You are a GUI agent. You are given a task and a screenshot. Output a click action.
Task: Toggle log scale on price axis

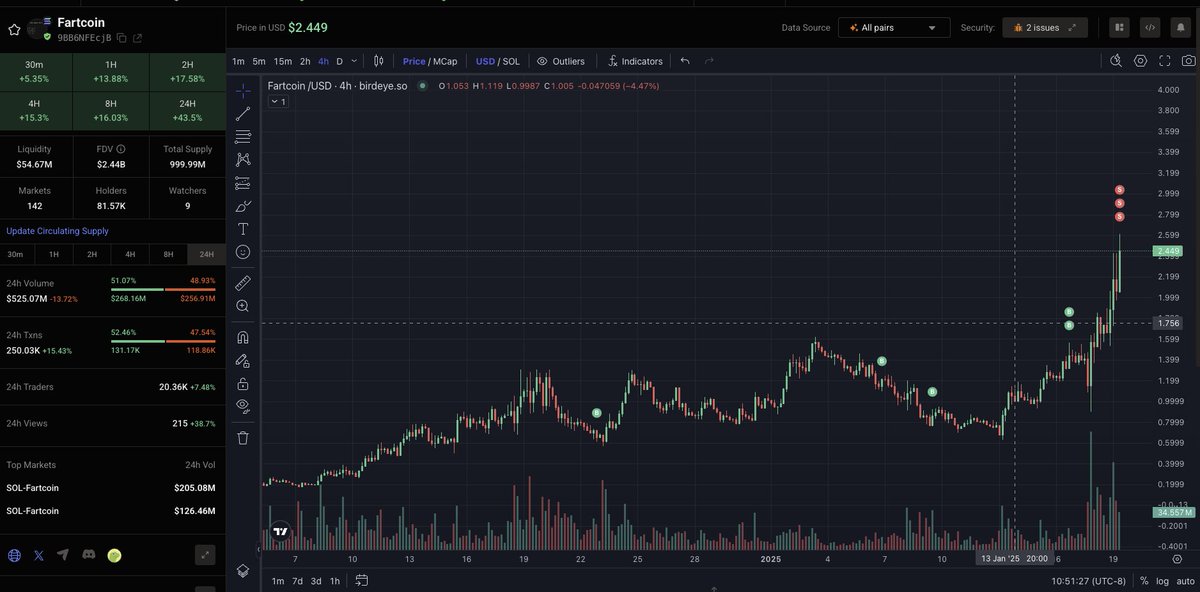pos(1162,580)
